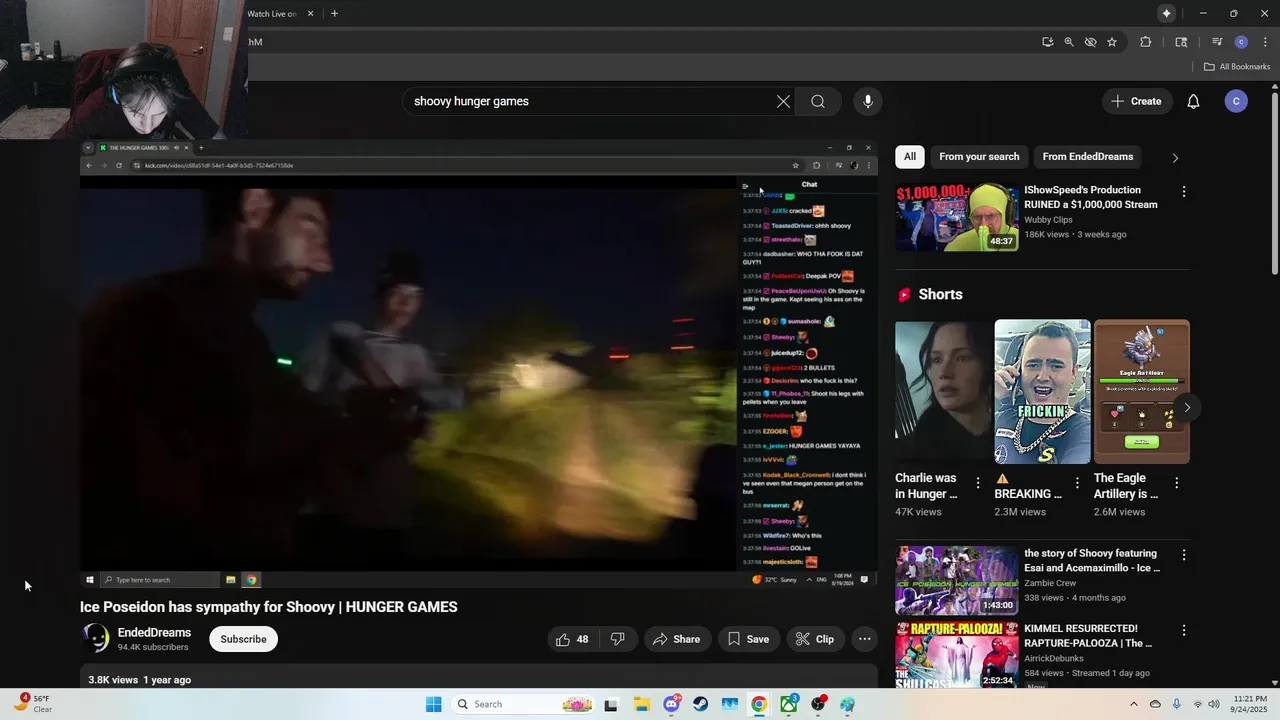Click the Wubby Clips channel name
This screenshot has height=720, width=1280.
tap(1048, 220)
